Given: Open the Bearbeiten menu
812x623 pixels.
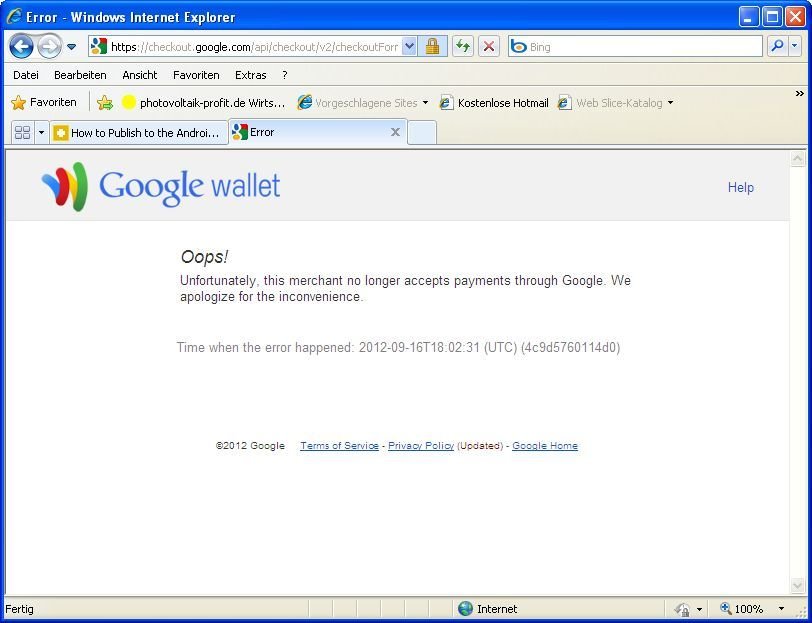Looking at the screenshot, I should (x=80, y=75).
